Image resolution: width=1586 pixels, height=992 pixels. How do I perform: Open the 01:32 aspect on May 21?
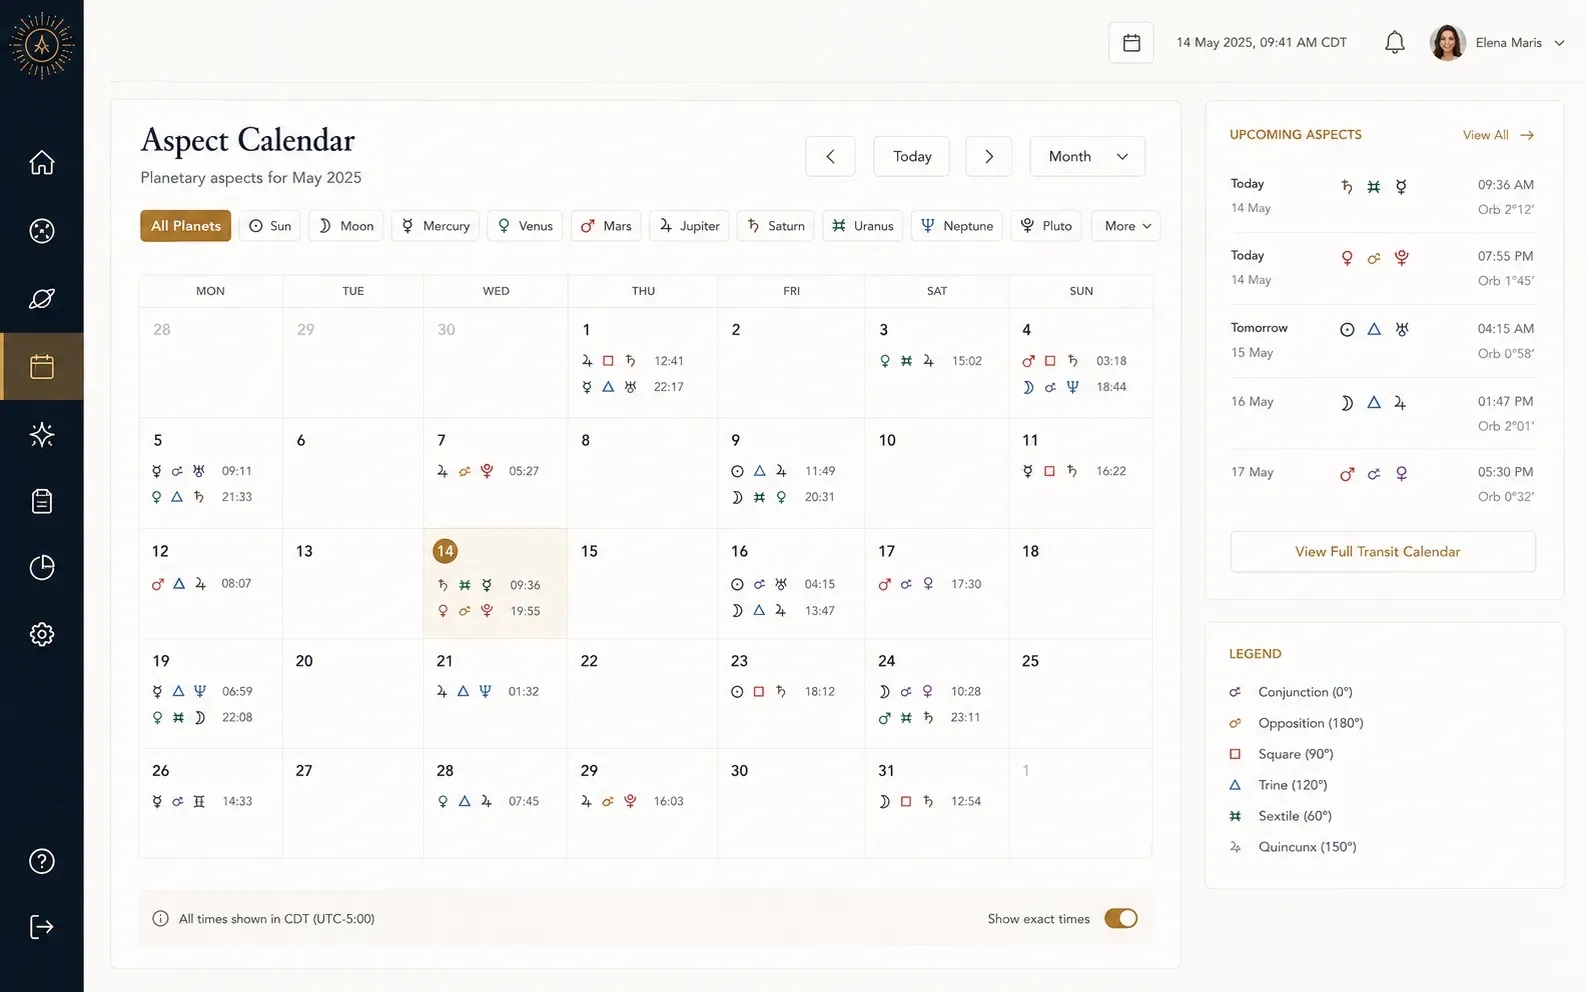(487, 691)
